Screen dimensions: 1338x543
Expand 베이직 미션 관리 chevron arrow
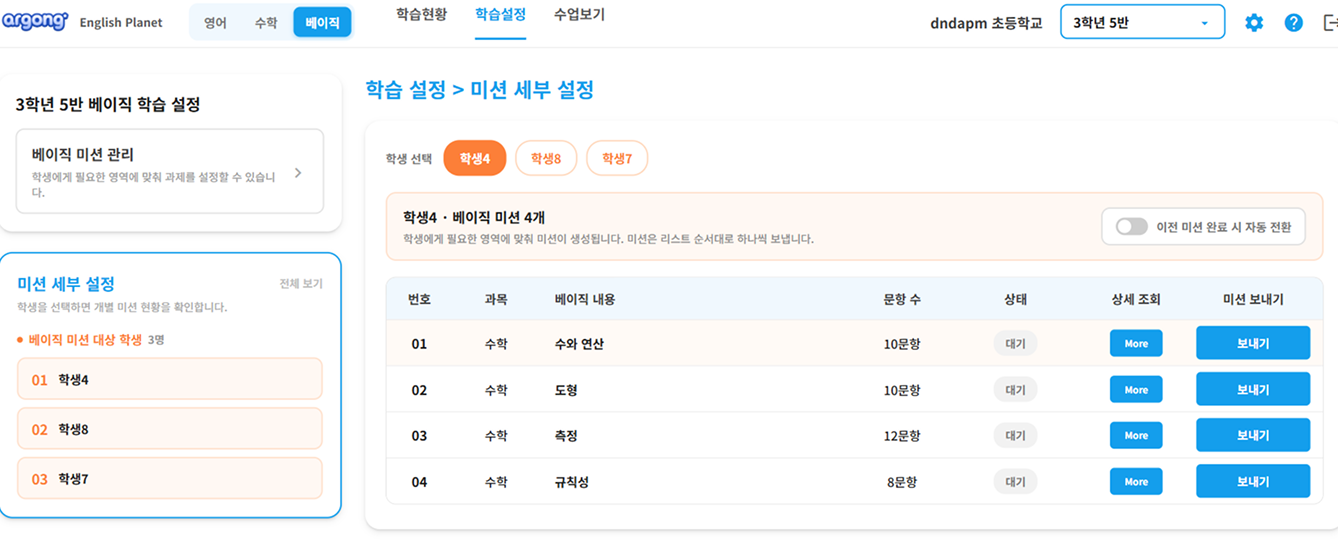click(x=298, y=173)
